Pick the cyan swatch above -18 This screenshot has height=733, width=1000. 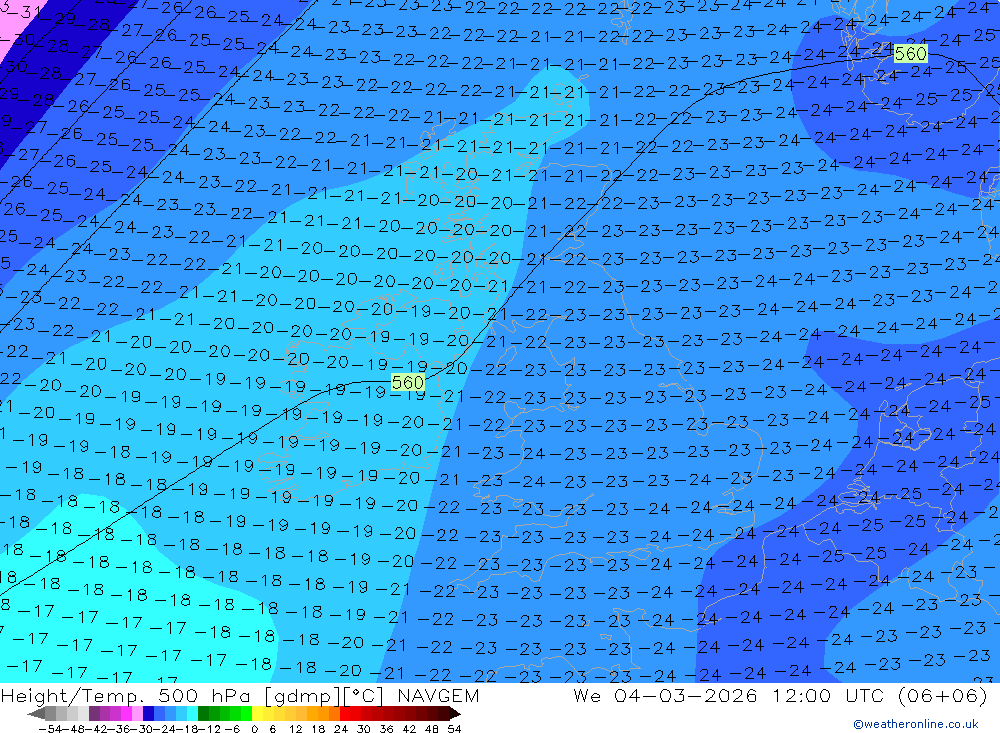pos(193,714)
